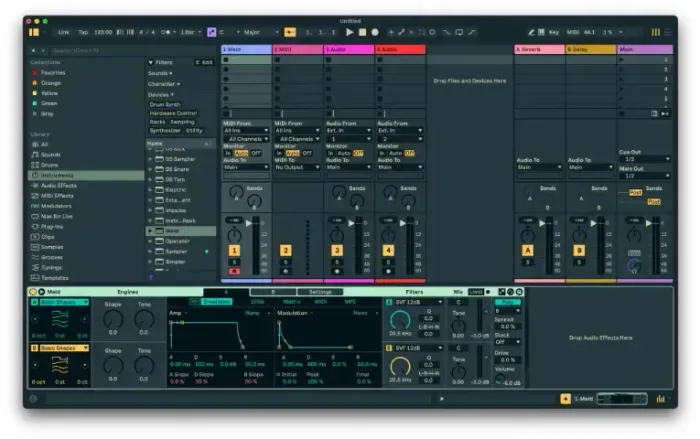Click the browser search field
Screen dimensions: 700x439
134,50
